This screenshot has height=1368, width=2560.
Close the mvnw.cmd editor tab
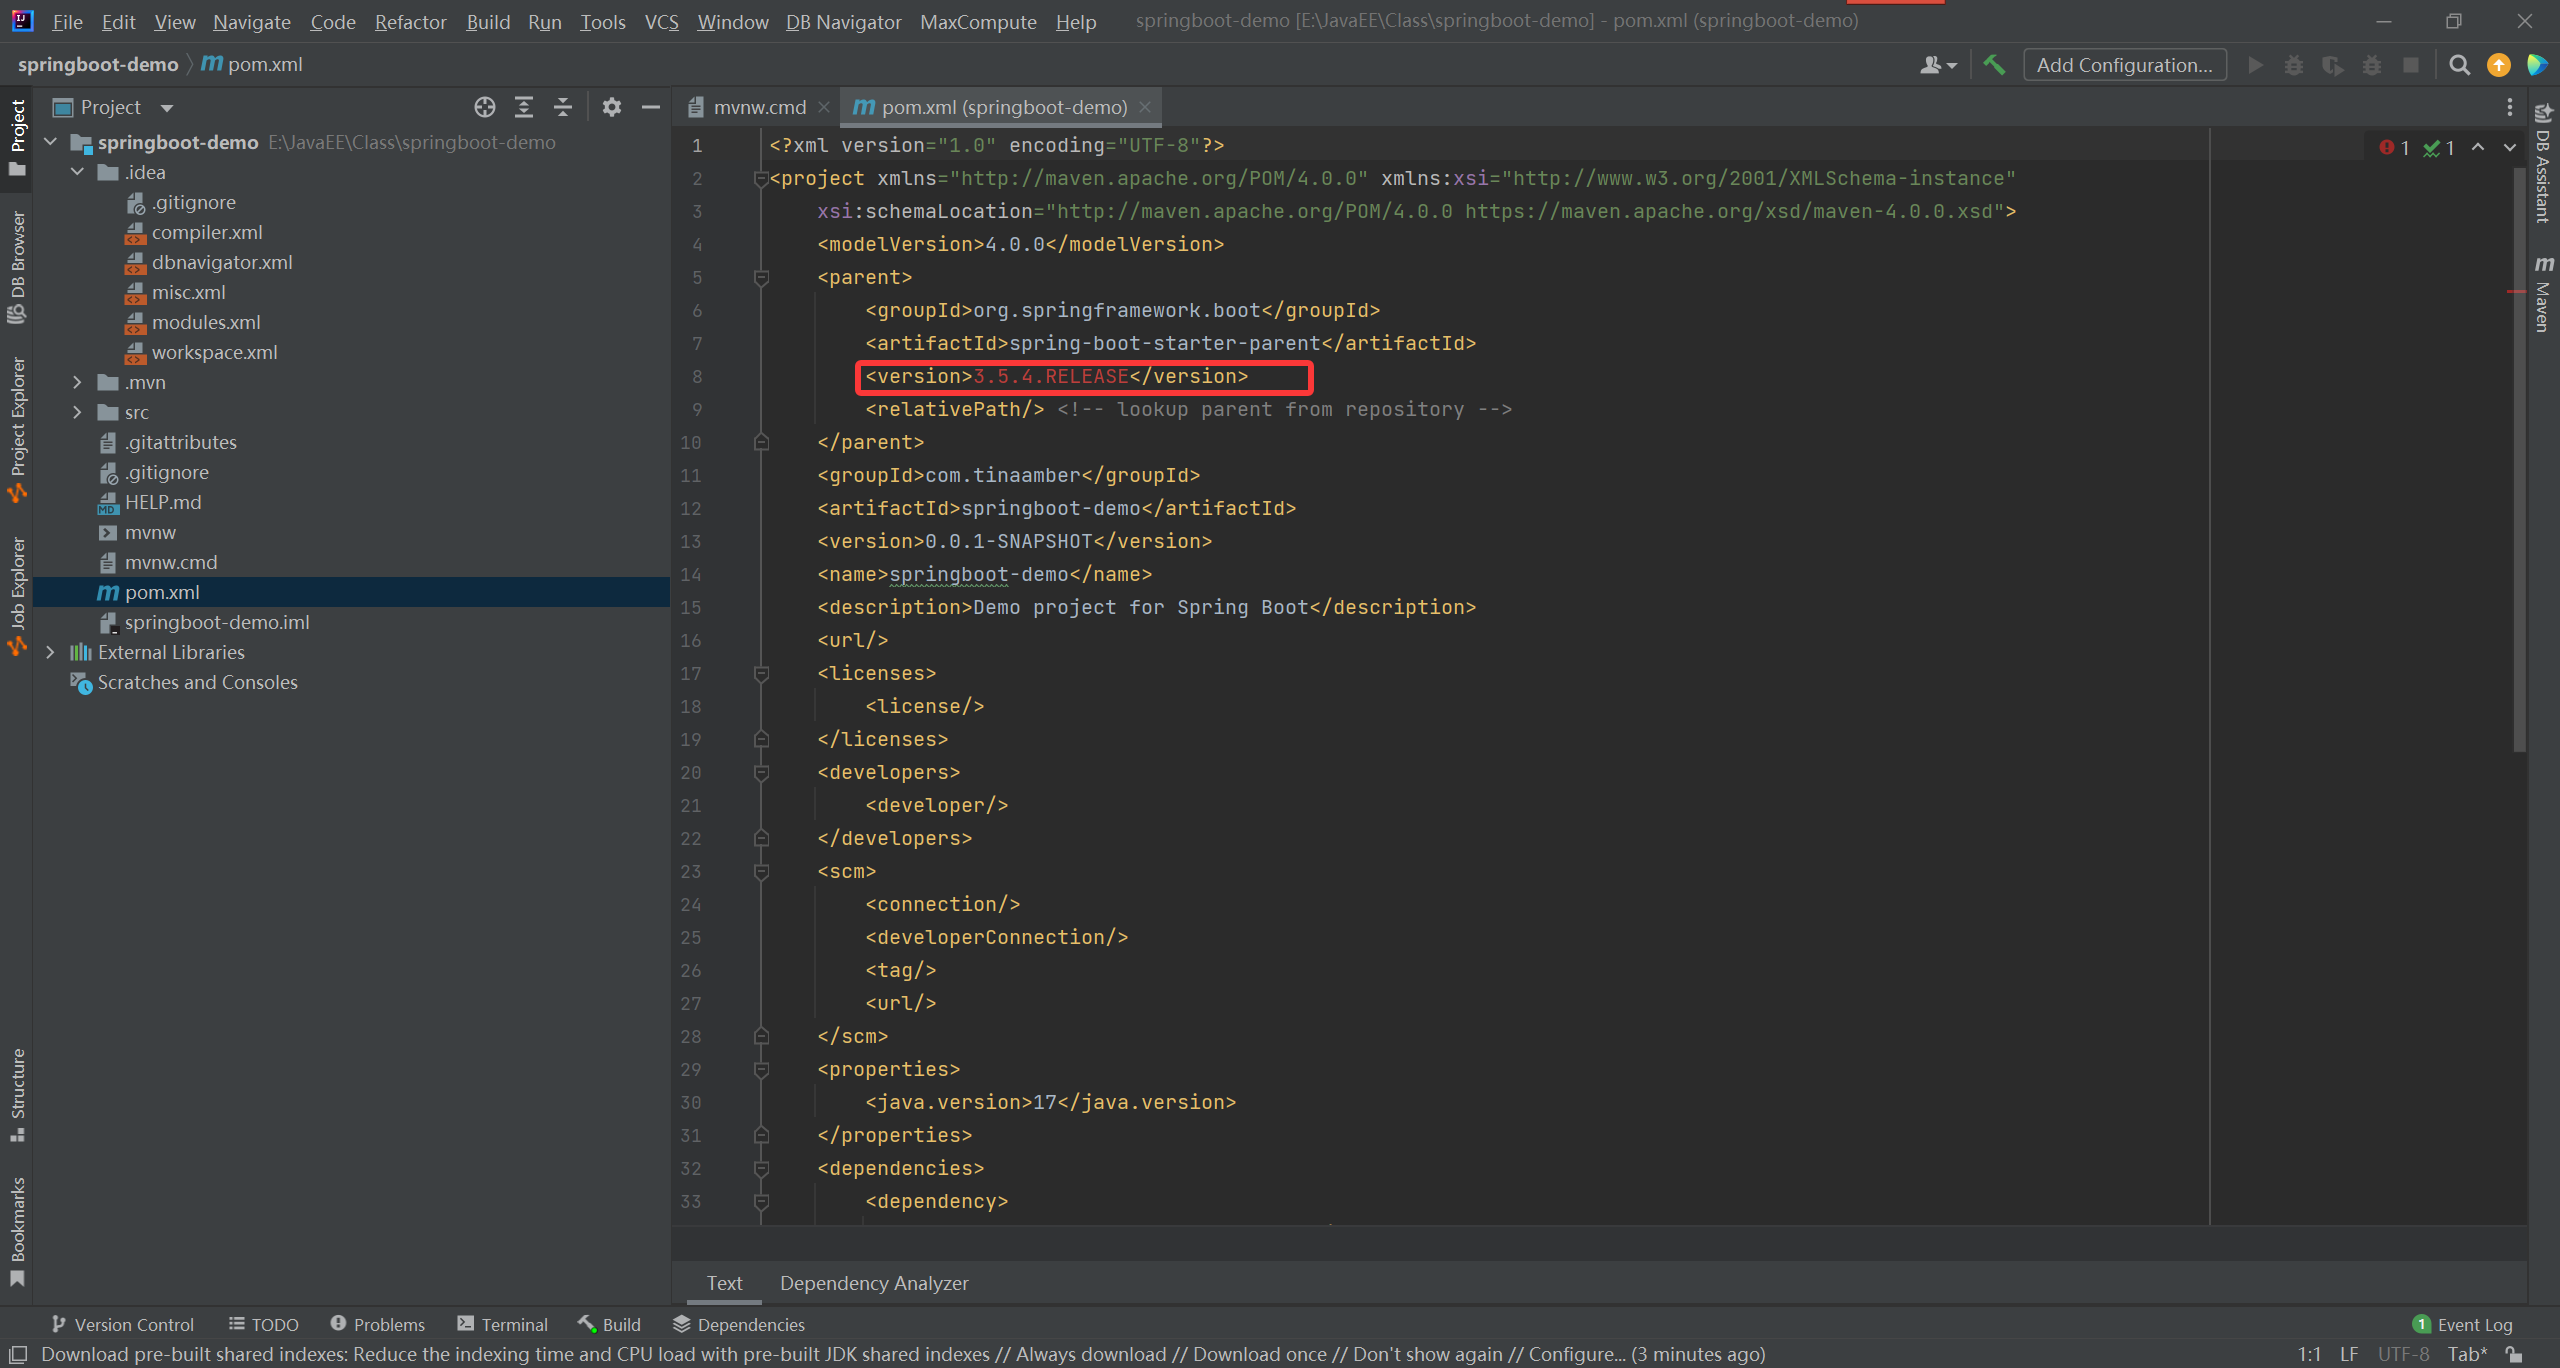pyautogui.click(x=824, y=107)
